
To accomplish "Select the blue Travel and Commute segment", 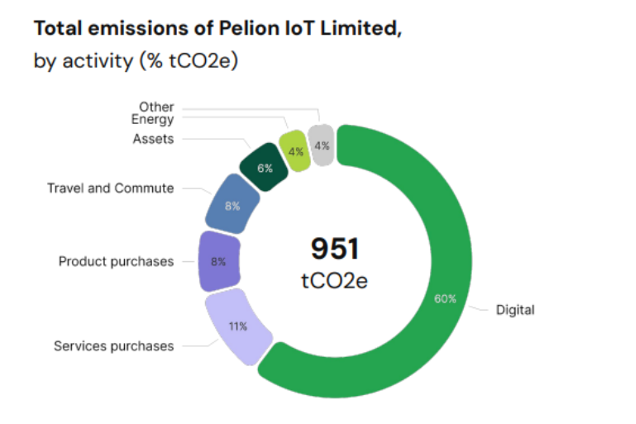I will [232, 204].
